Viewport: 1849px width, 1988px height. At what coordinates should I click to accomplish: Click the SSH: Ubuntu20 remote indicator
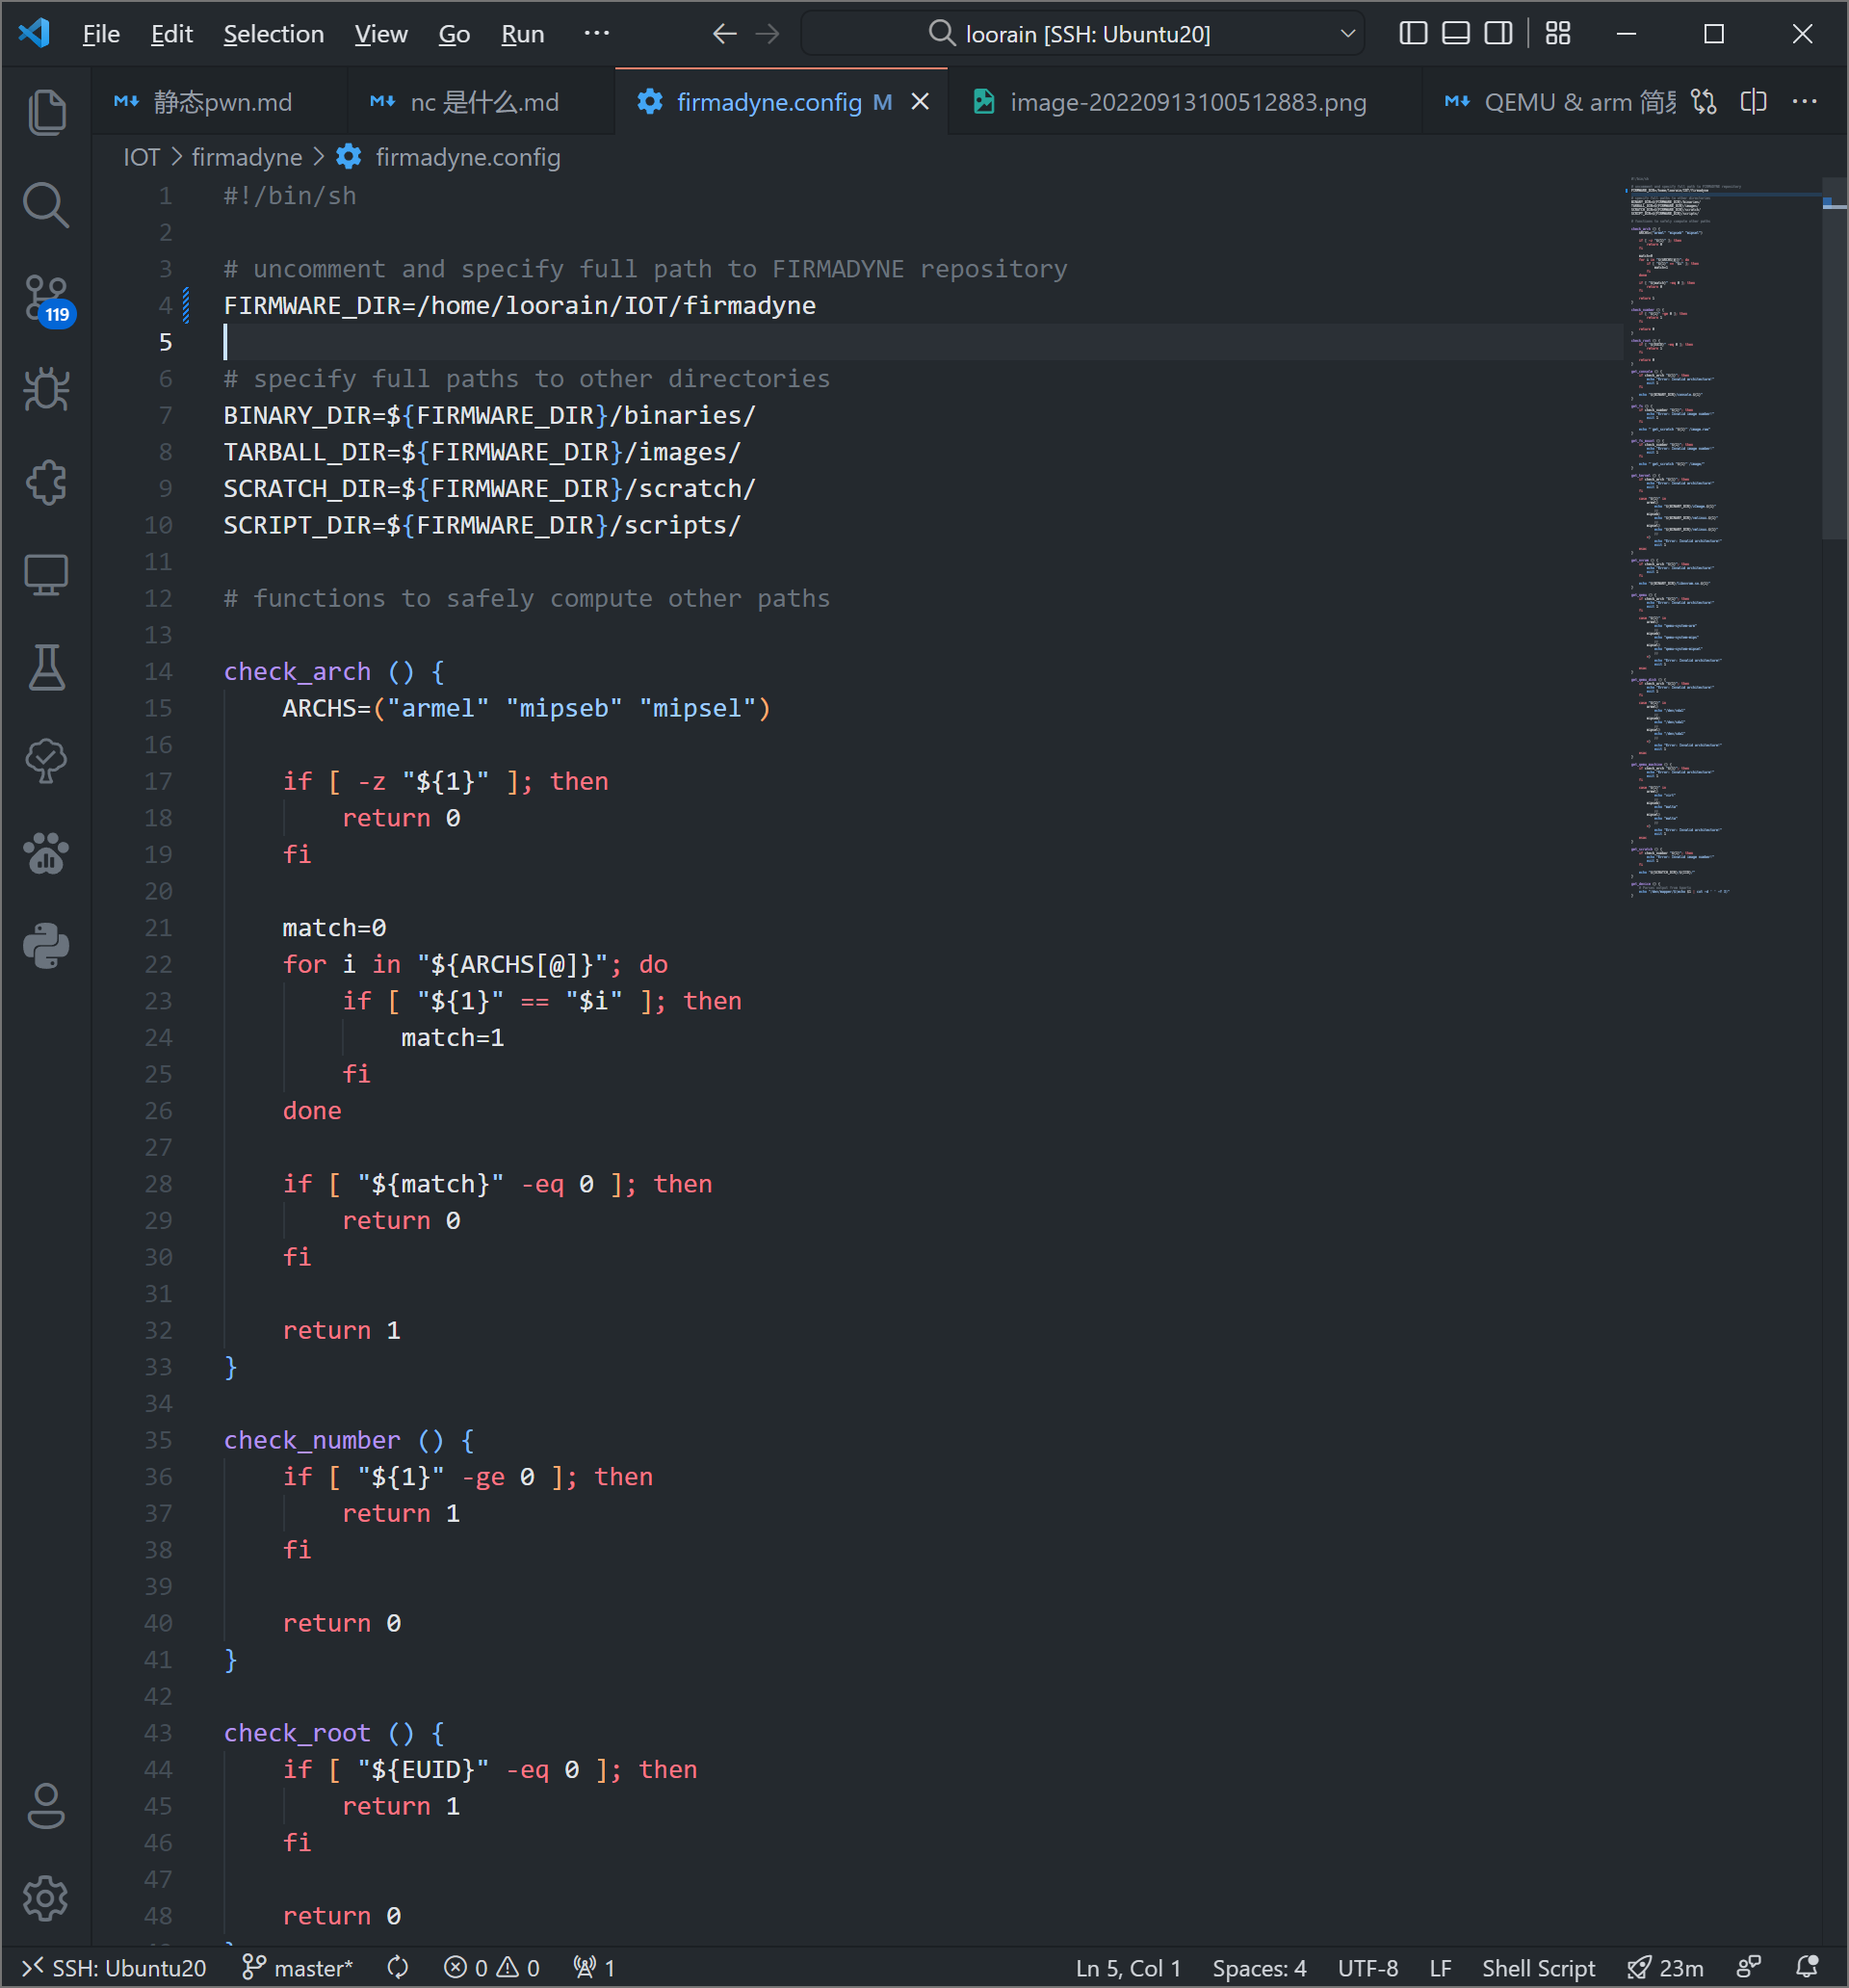[x=114, y=1968]
